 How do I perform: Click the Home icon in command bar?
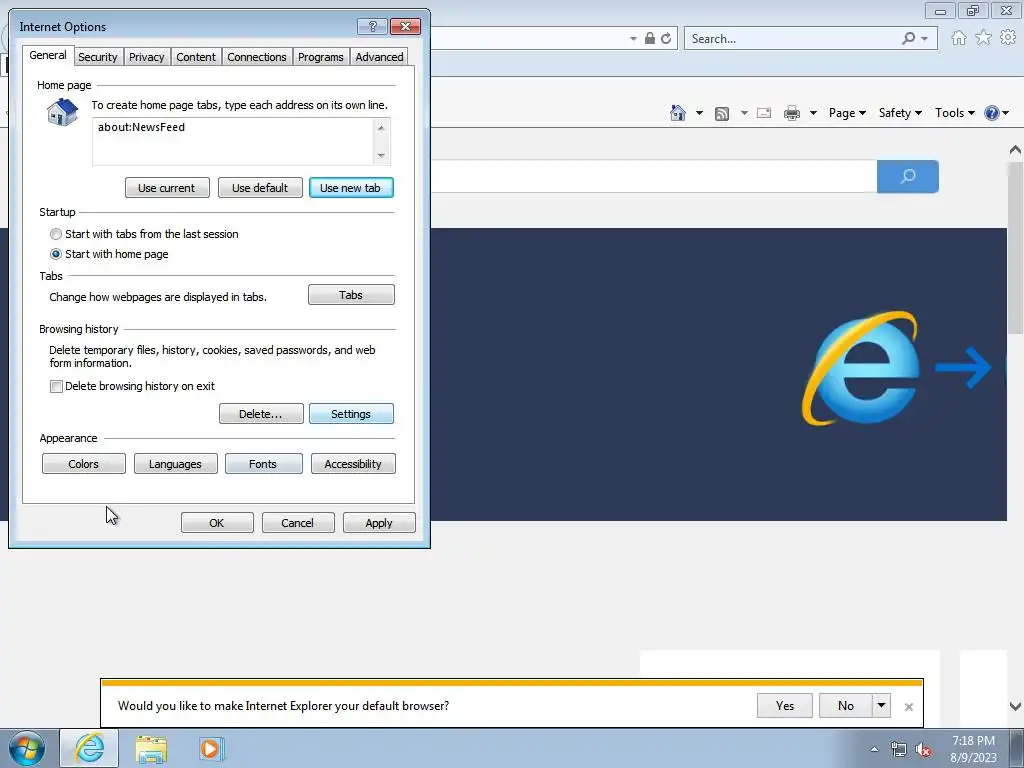tap(678, 113)
